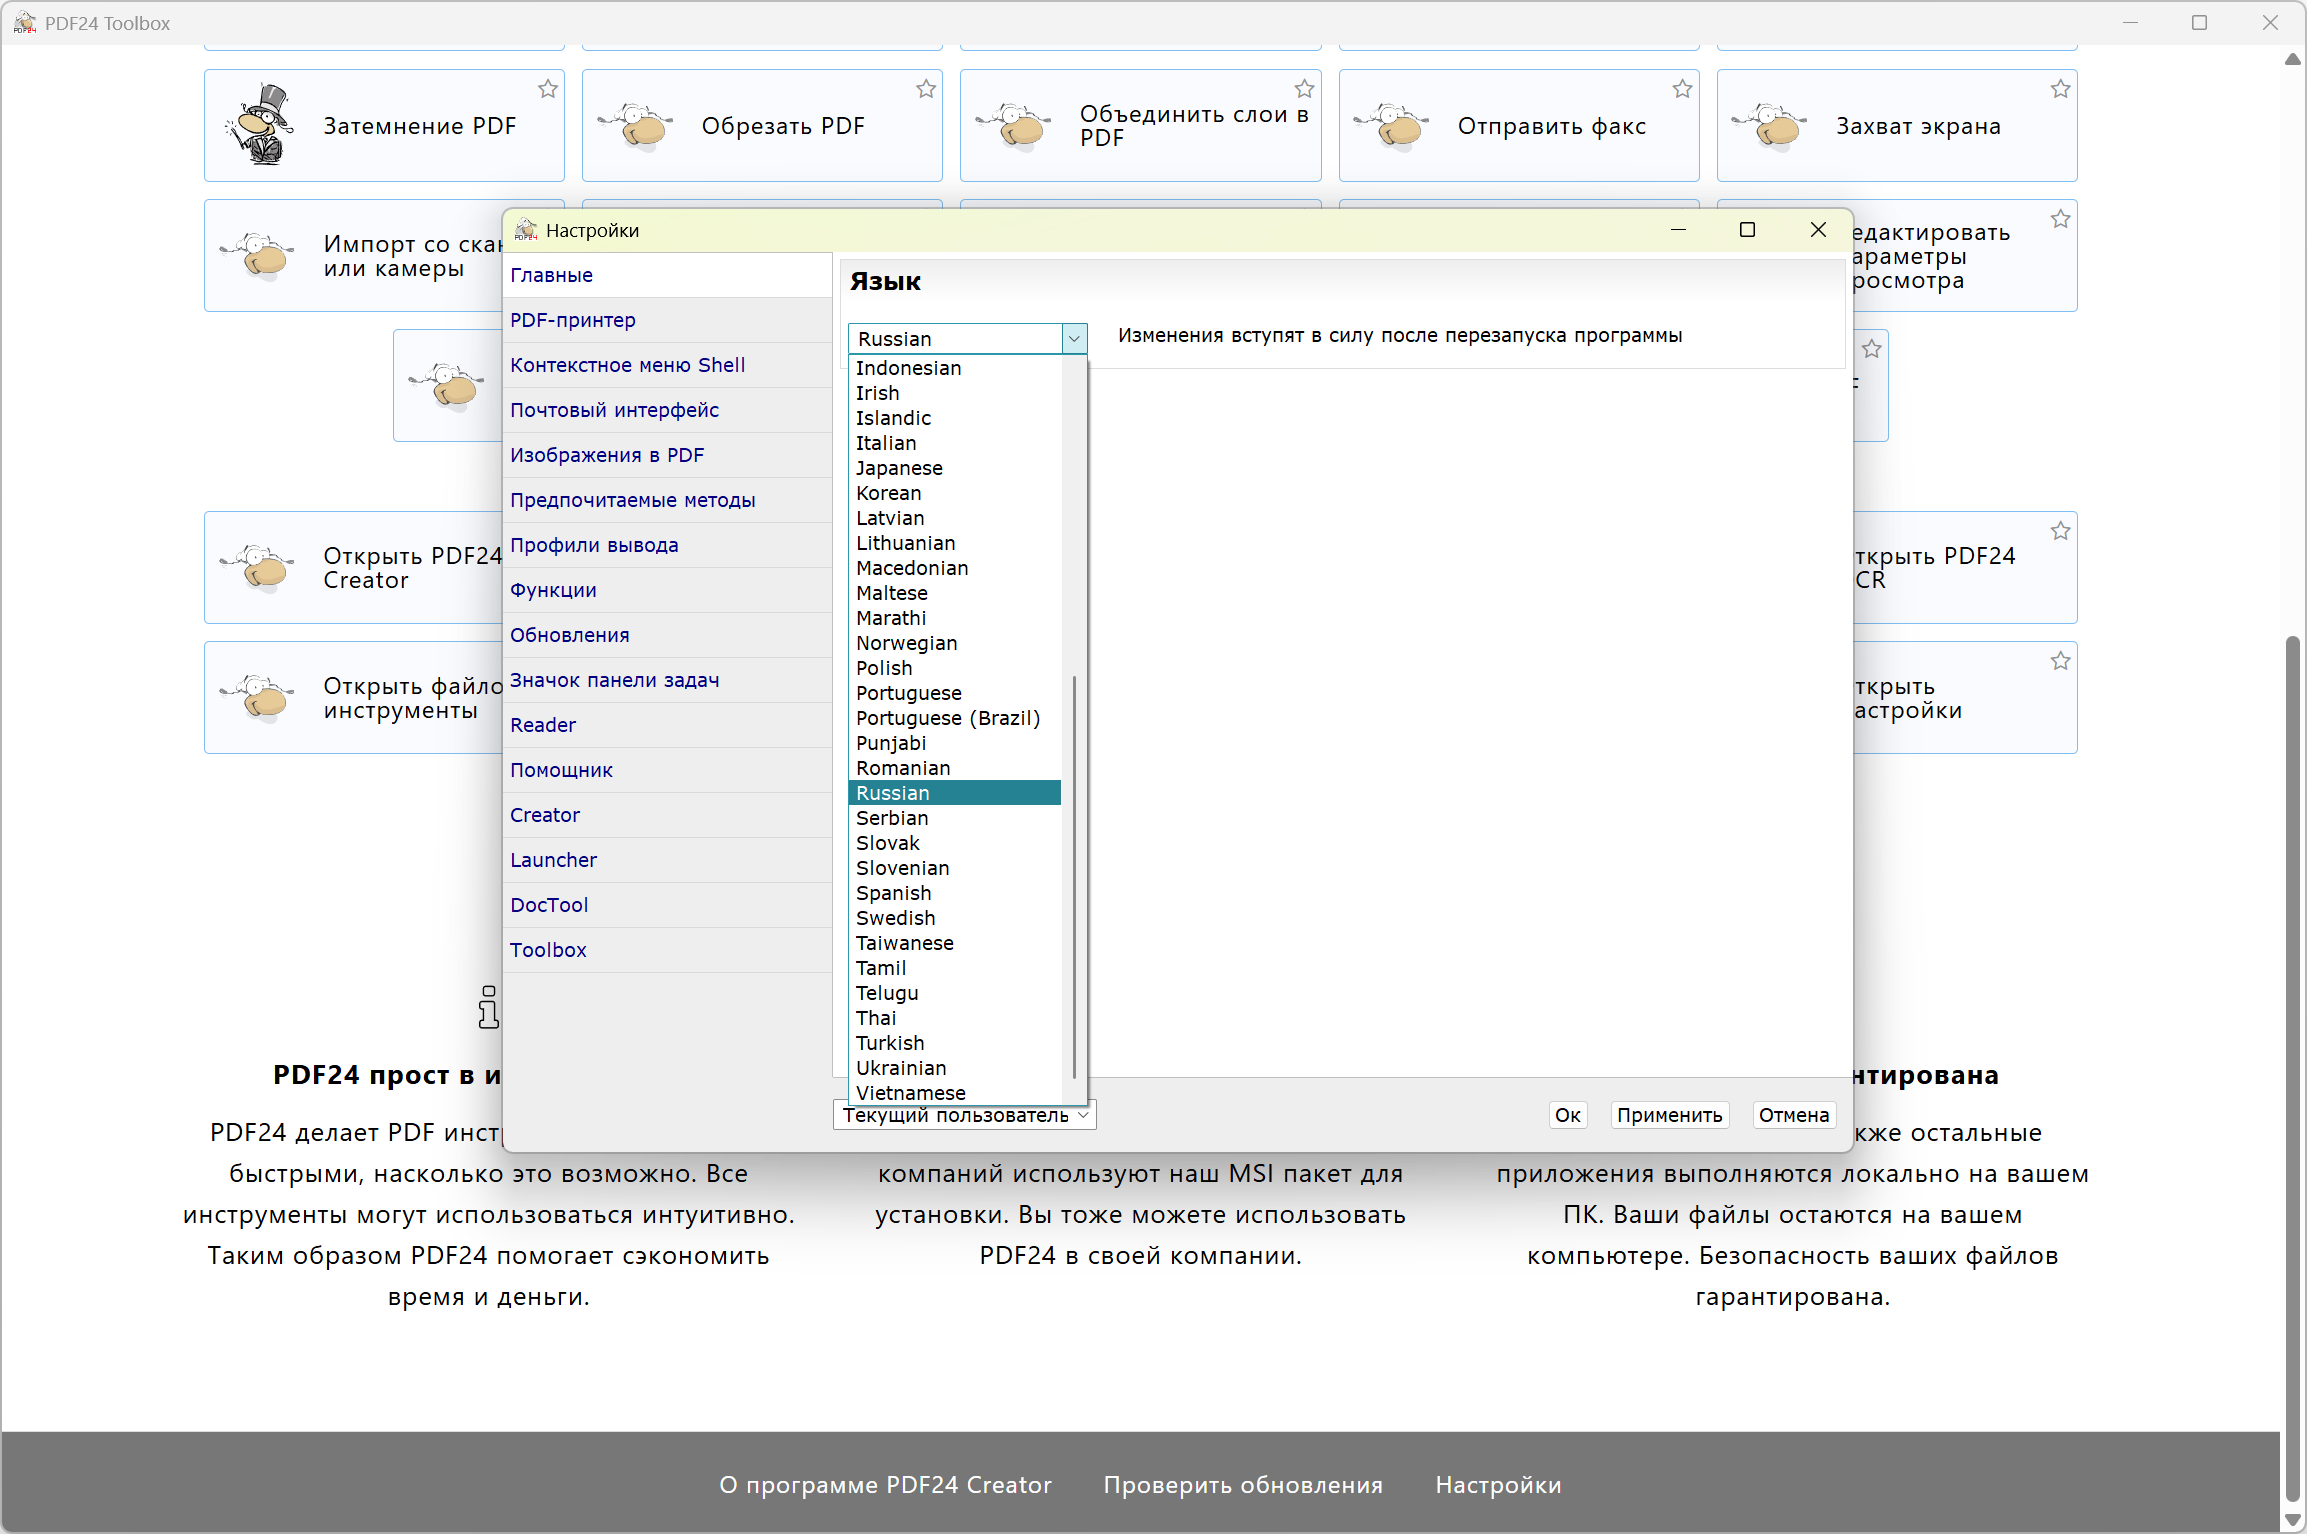Choose Japanese in language list

955,468
